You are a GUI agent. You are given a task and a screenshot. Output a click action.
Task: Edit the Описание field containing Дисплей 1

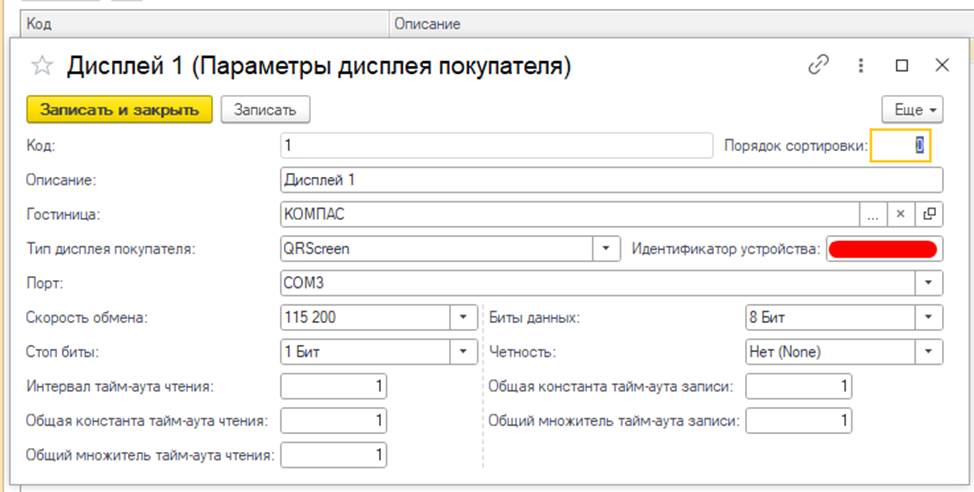pos(612,180)
